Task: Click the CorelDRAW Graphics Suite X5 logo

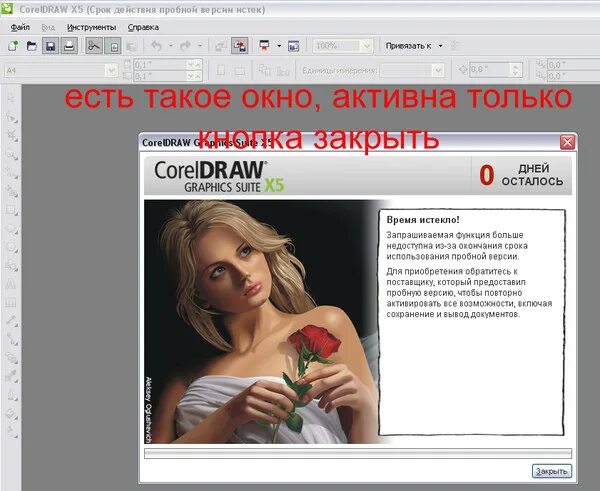Action: click(219, 176)
